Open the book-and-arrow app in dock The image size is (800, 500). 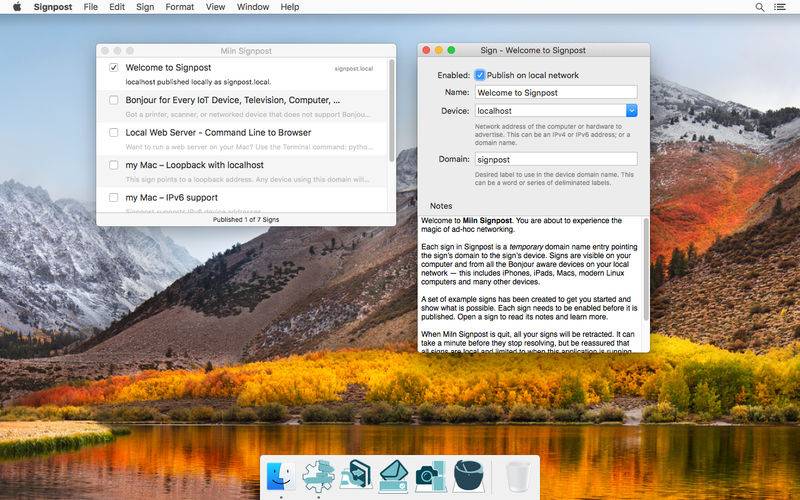356,476
